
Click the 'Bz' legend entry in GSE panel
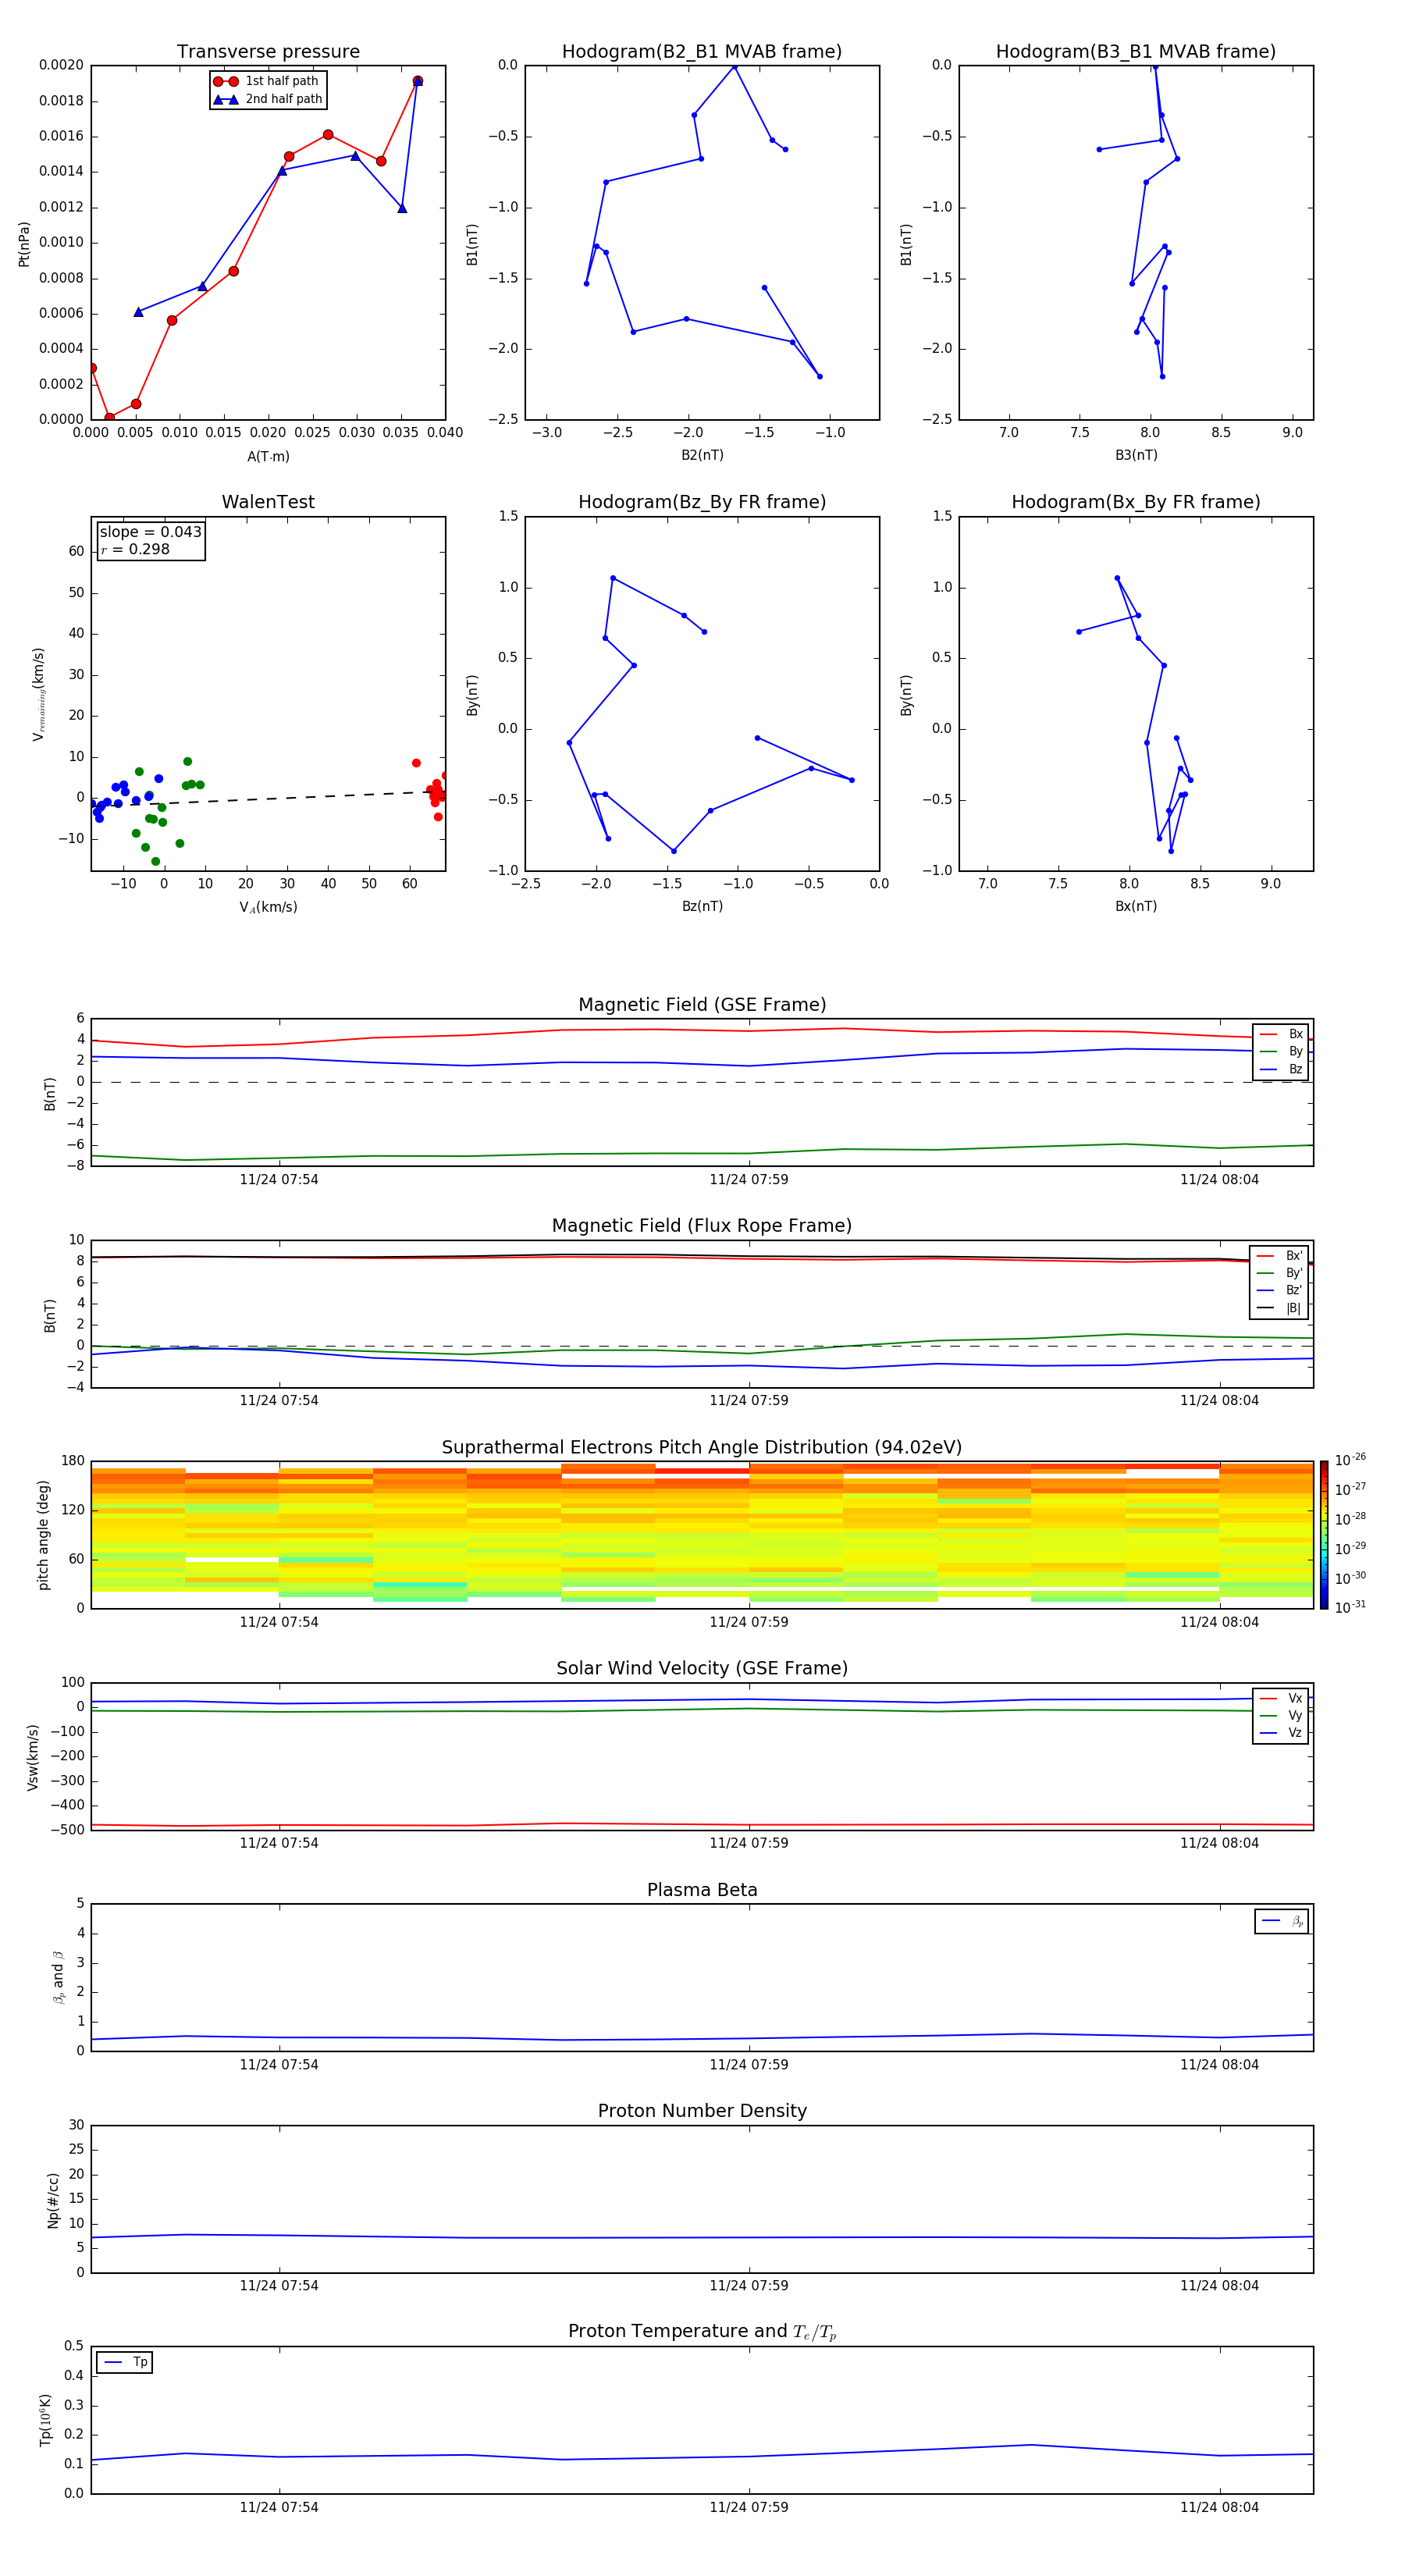[1281, 1069]
